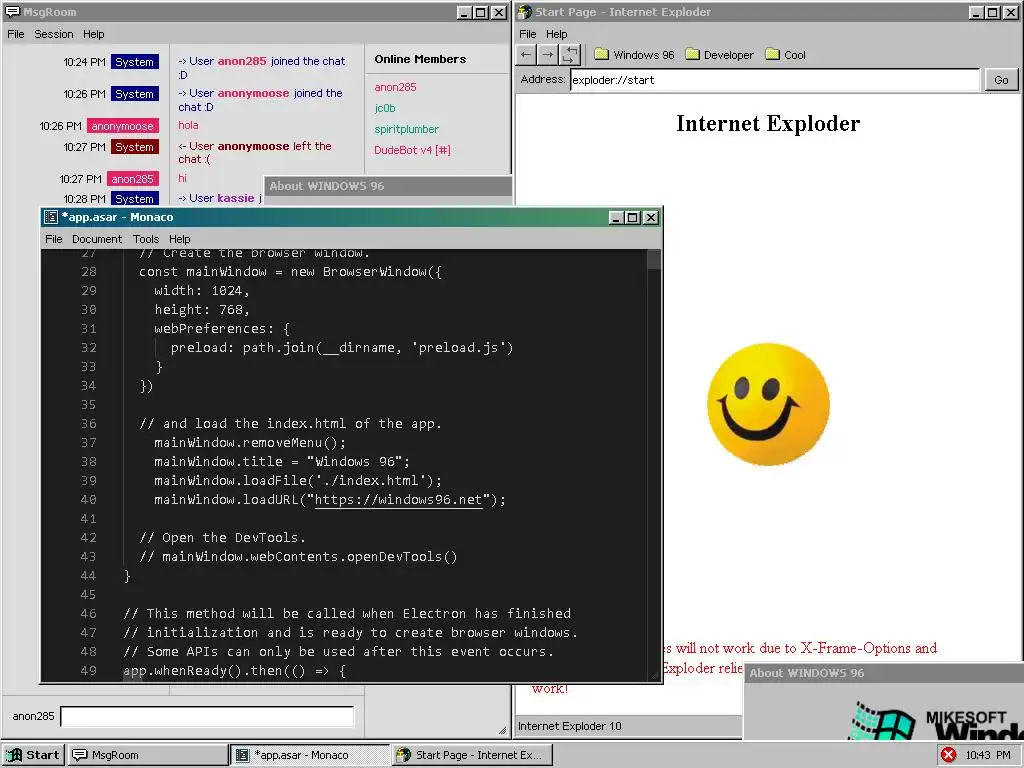Viewport: 1024px width, 768px height.
Task: Click the back arrow in Internet Exploder
Action: (526, 55)
